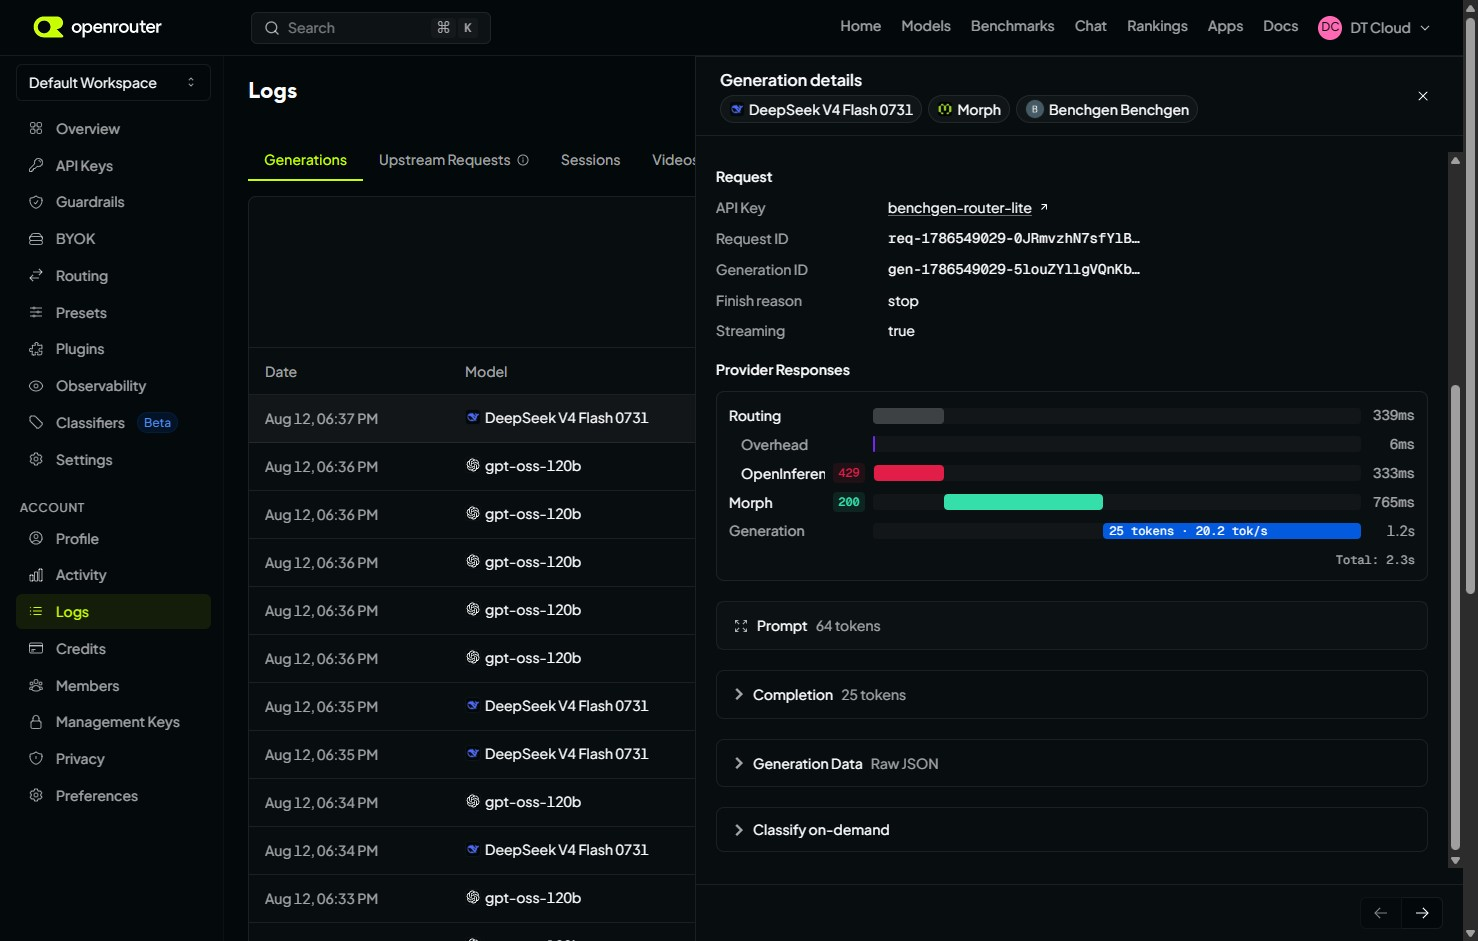Open the Overview sidebar icon
The height and width of the screenshot is (941, 1478).
coord(36,128)
